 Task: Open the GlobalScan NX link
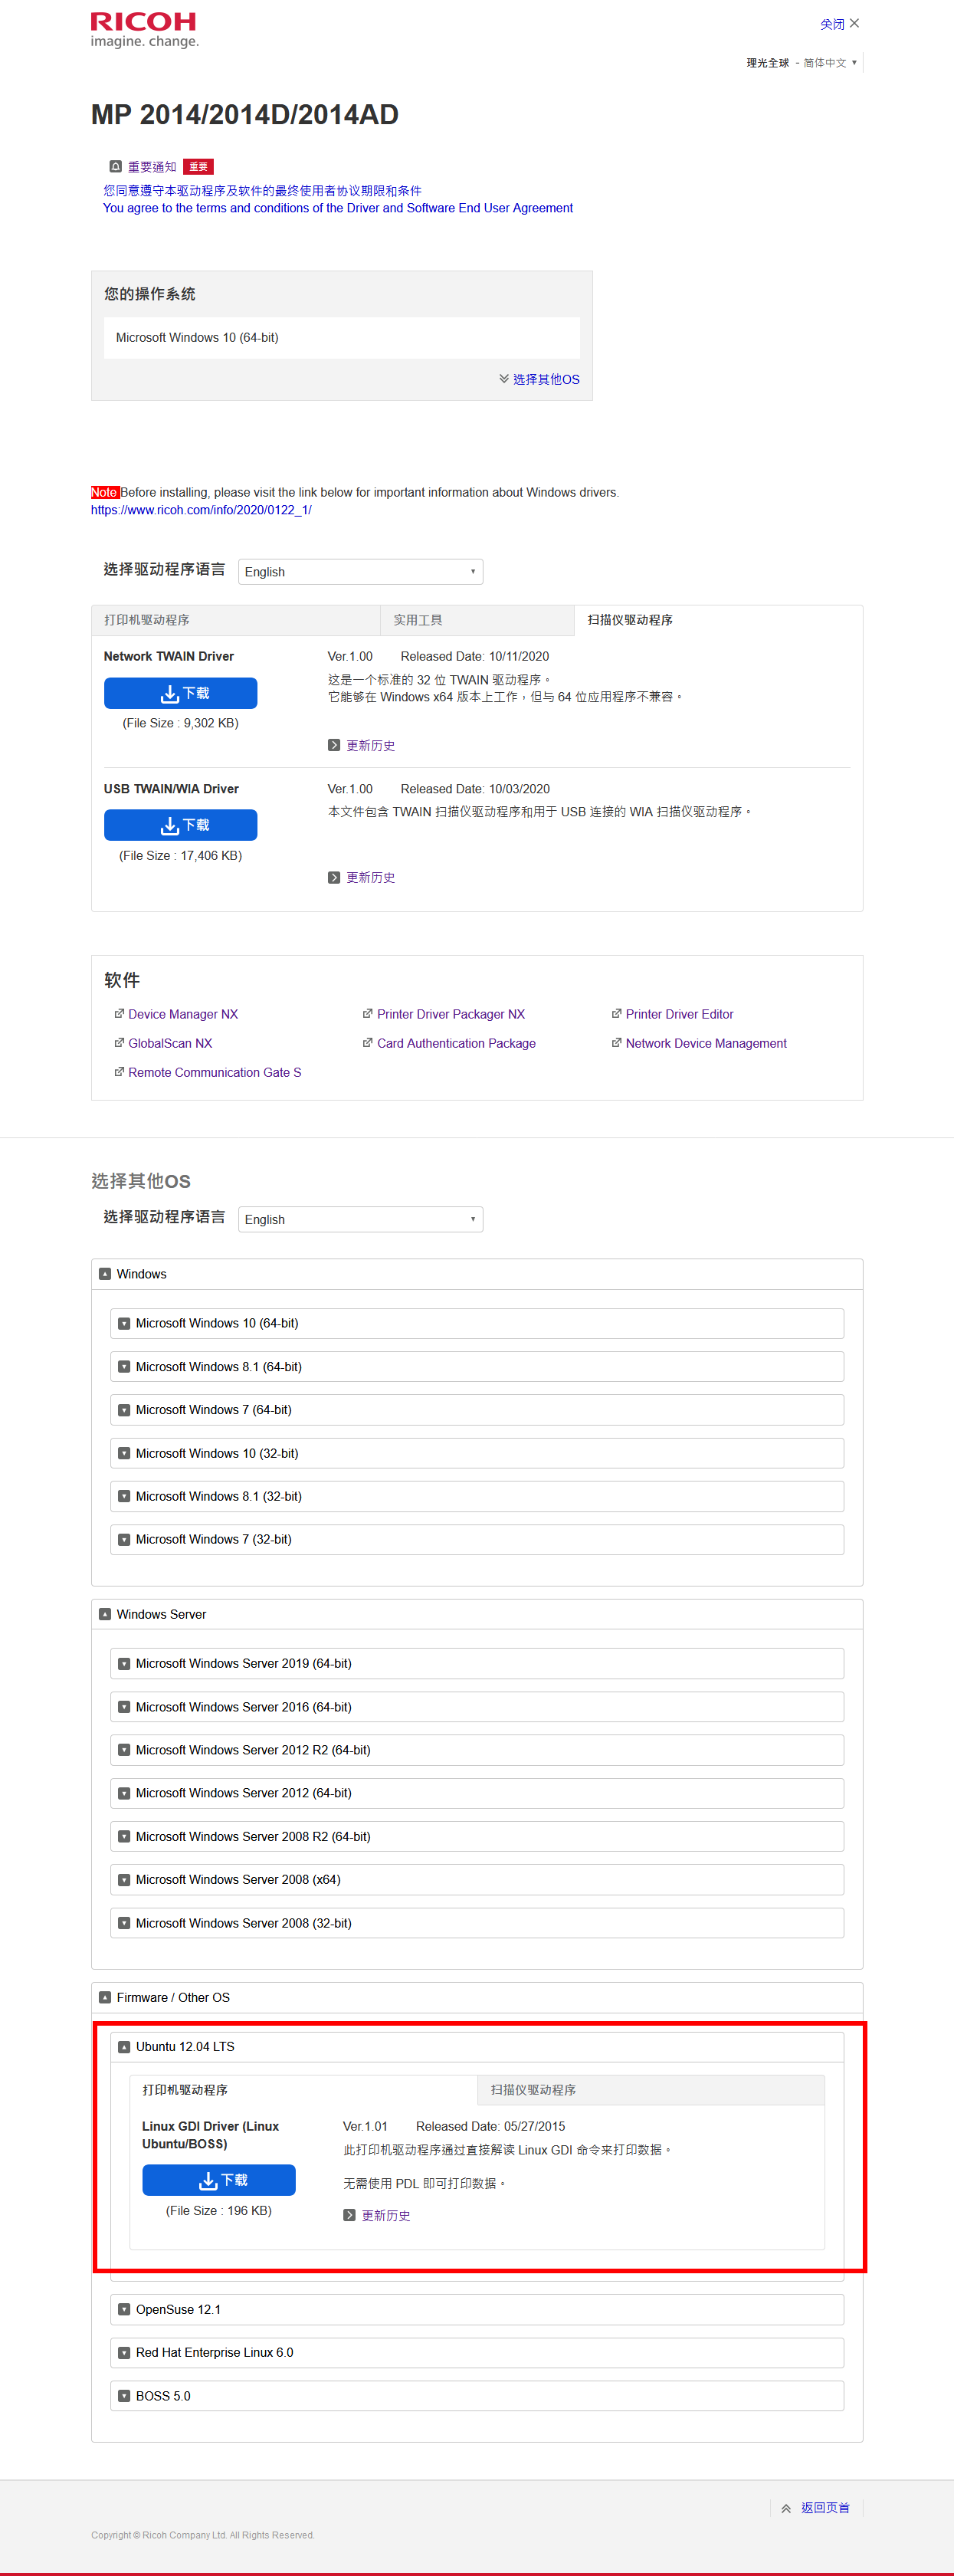point(170,1043)
